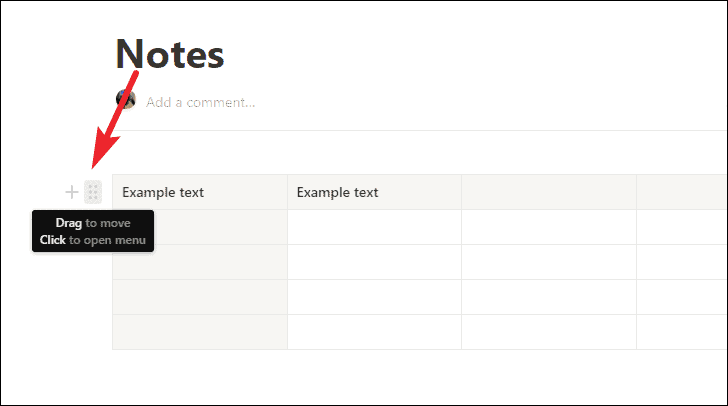Screen dimensions: 728x406
Task: Select first header cell with "Example text"
Action: click(x=200, y=192)
